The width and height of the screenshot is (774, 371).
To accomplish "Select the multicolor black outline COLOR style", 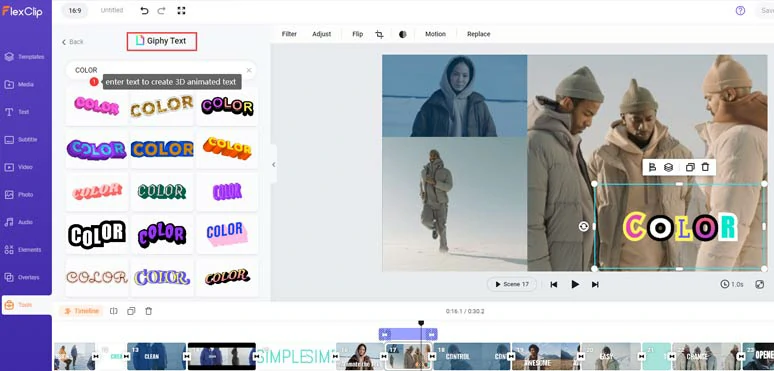I will 227,106.
